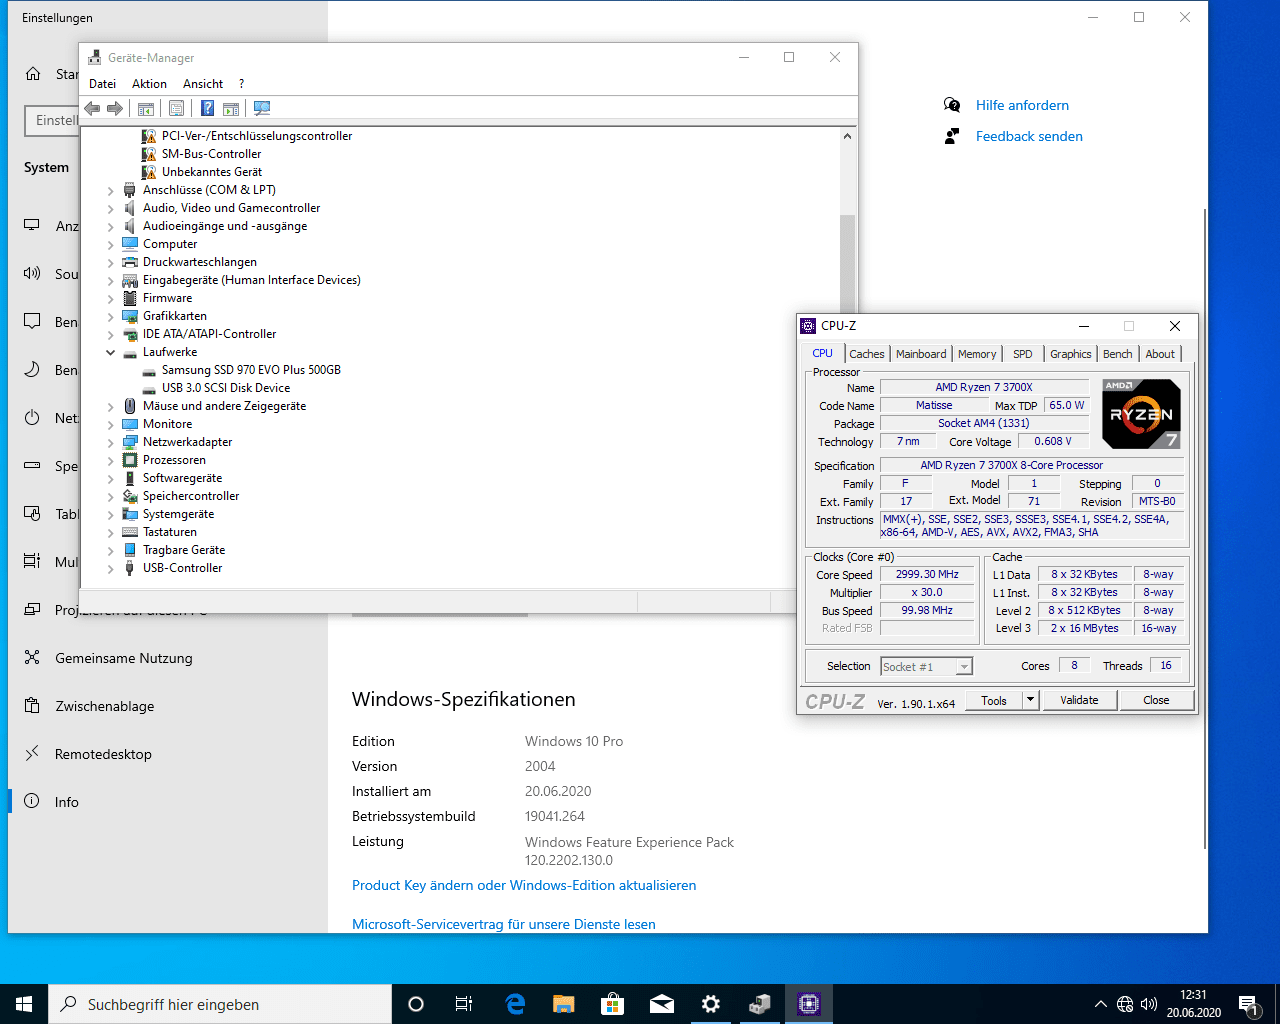Open Product Key ändern oder Windows-Edition aktualisieren
The height and width of the screenshot is (1024, 1280).
click(x=524, y=885)
